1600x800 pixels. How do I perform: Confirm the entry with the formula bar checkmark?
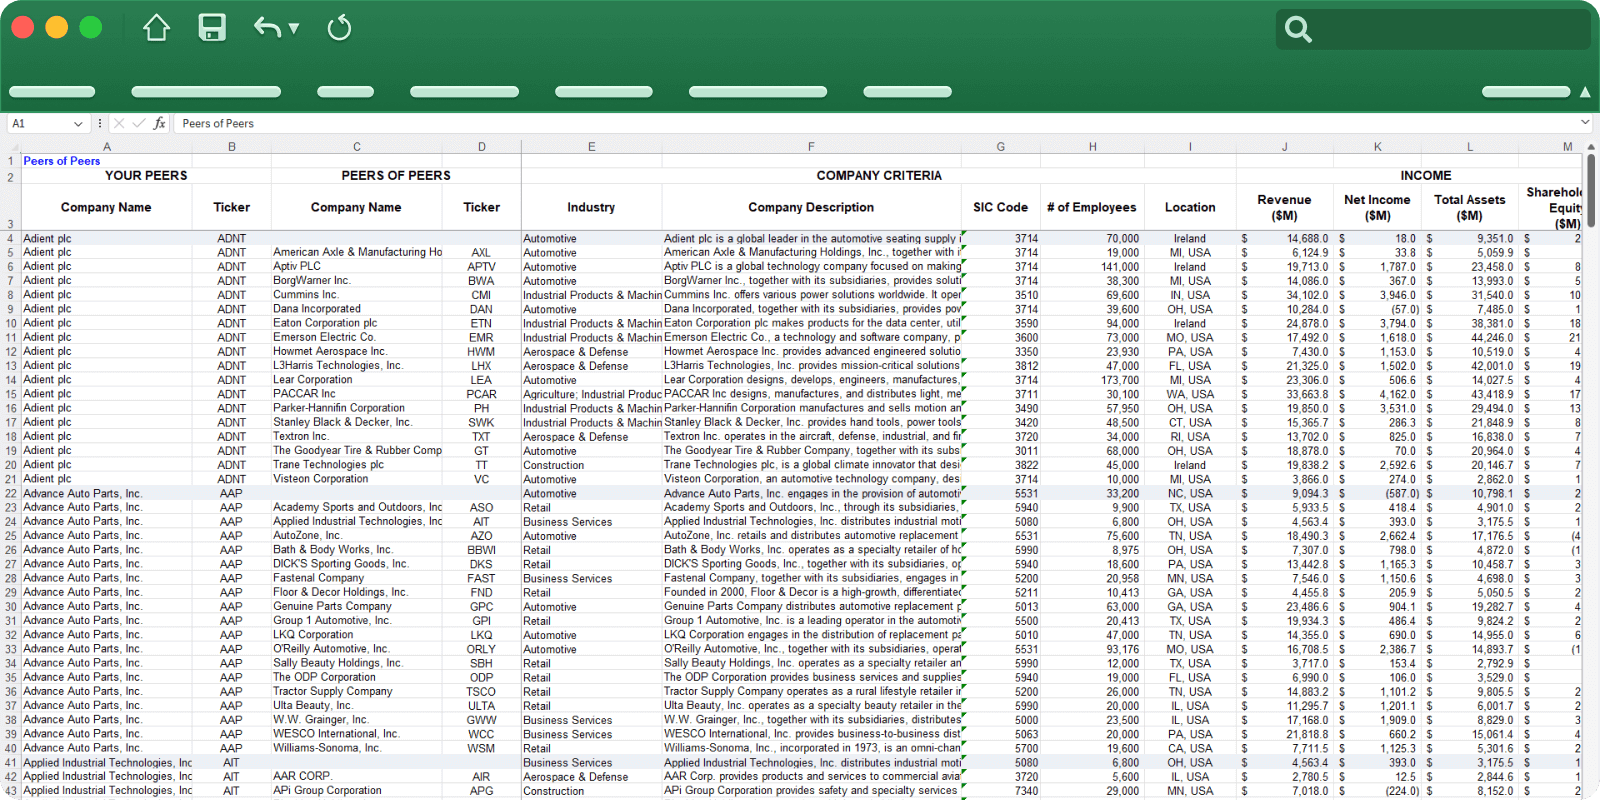(x=139, y=124)
